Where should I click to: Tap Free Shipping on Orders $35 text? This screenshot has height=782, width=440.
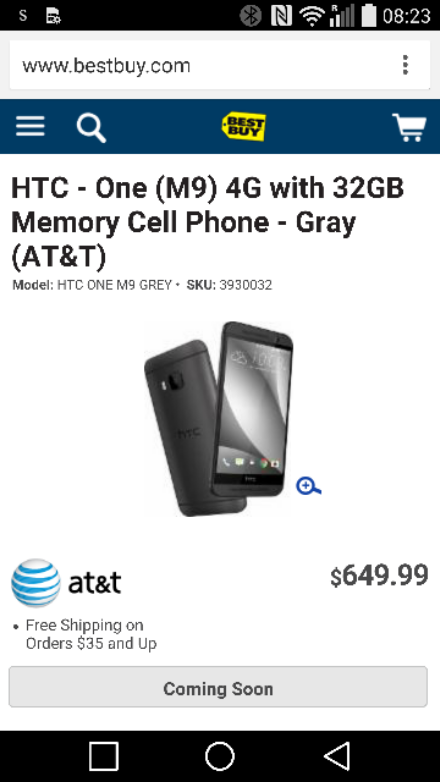91,634
